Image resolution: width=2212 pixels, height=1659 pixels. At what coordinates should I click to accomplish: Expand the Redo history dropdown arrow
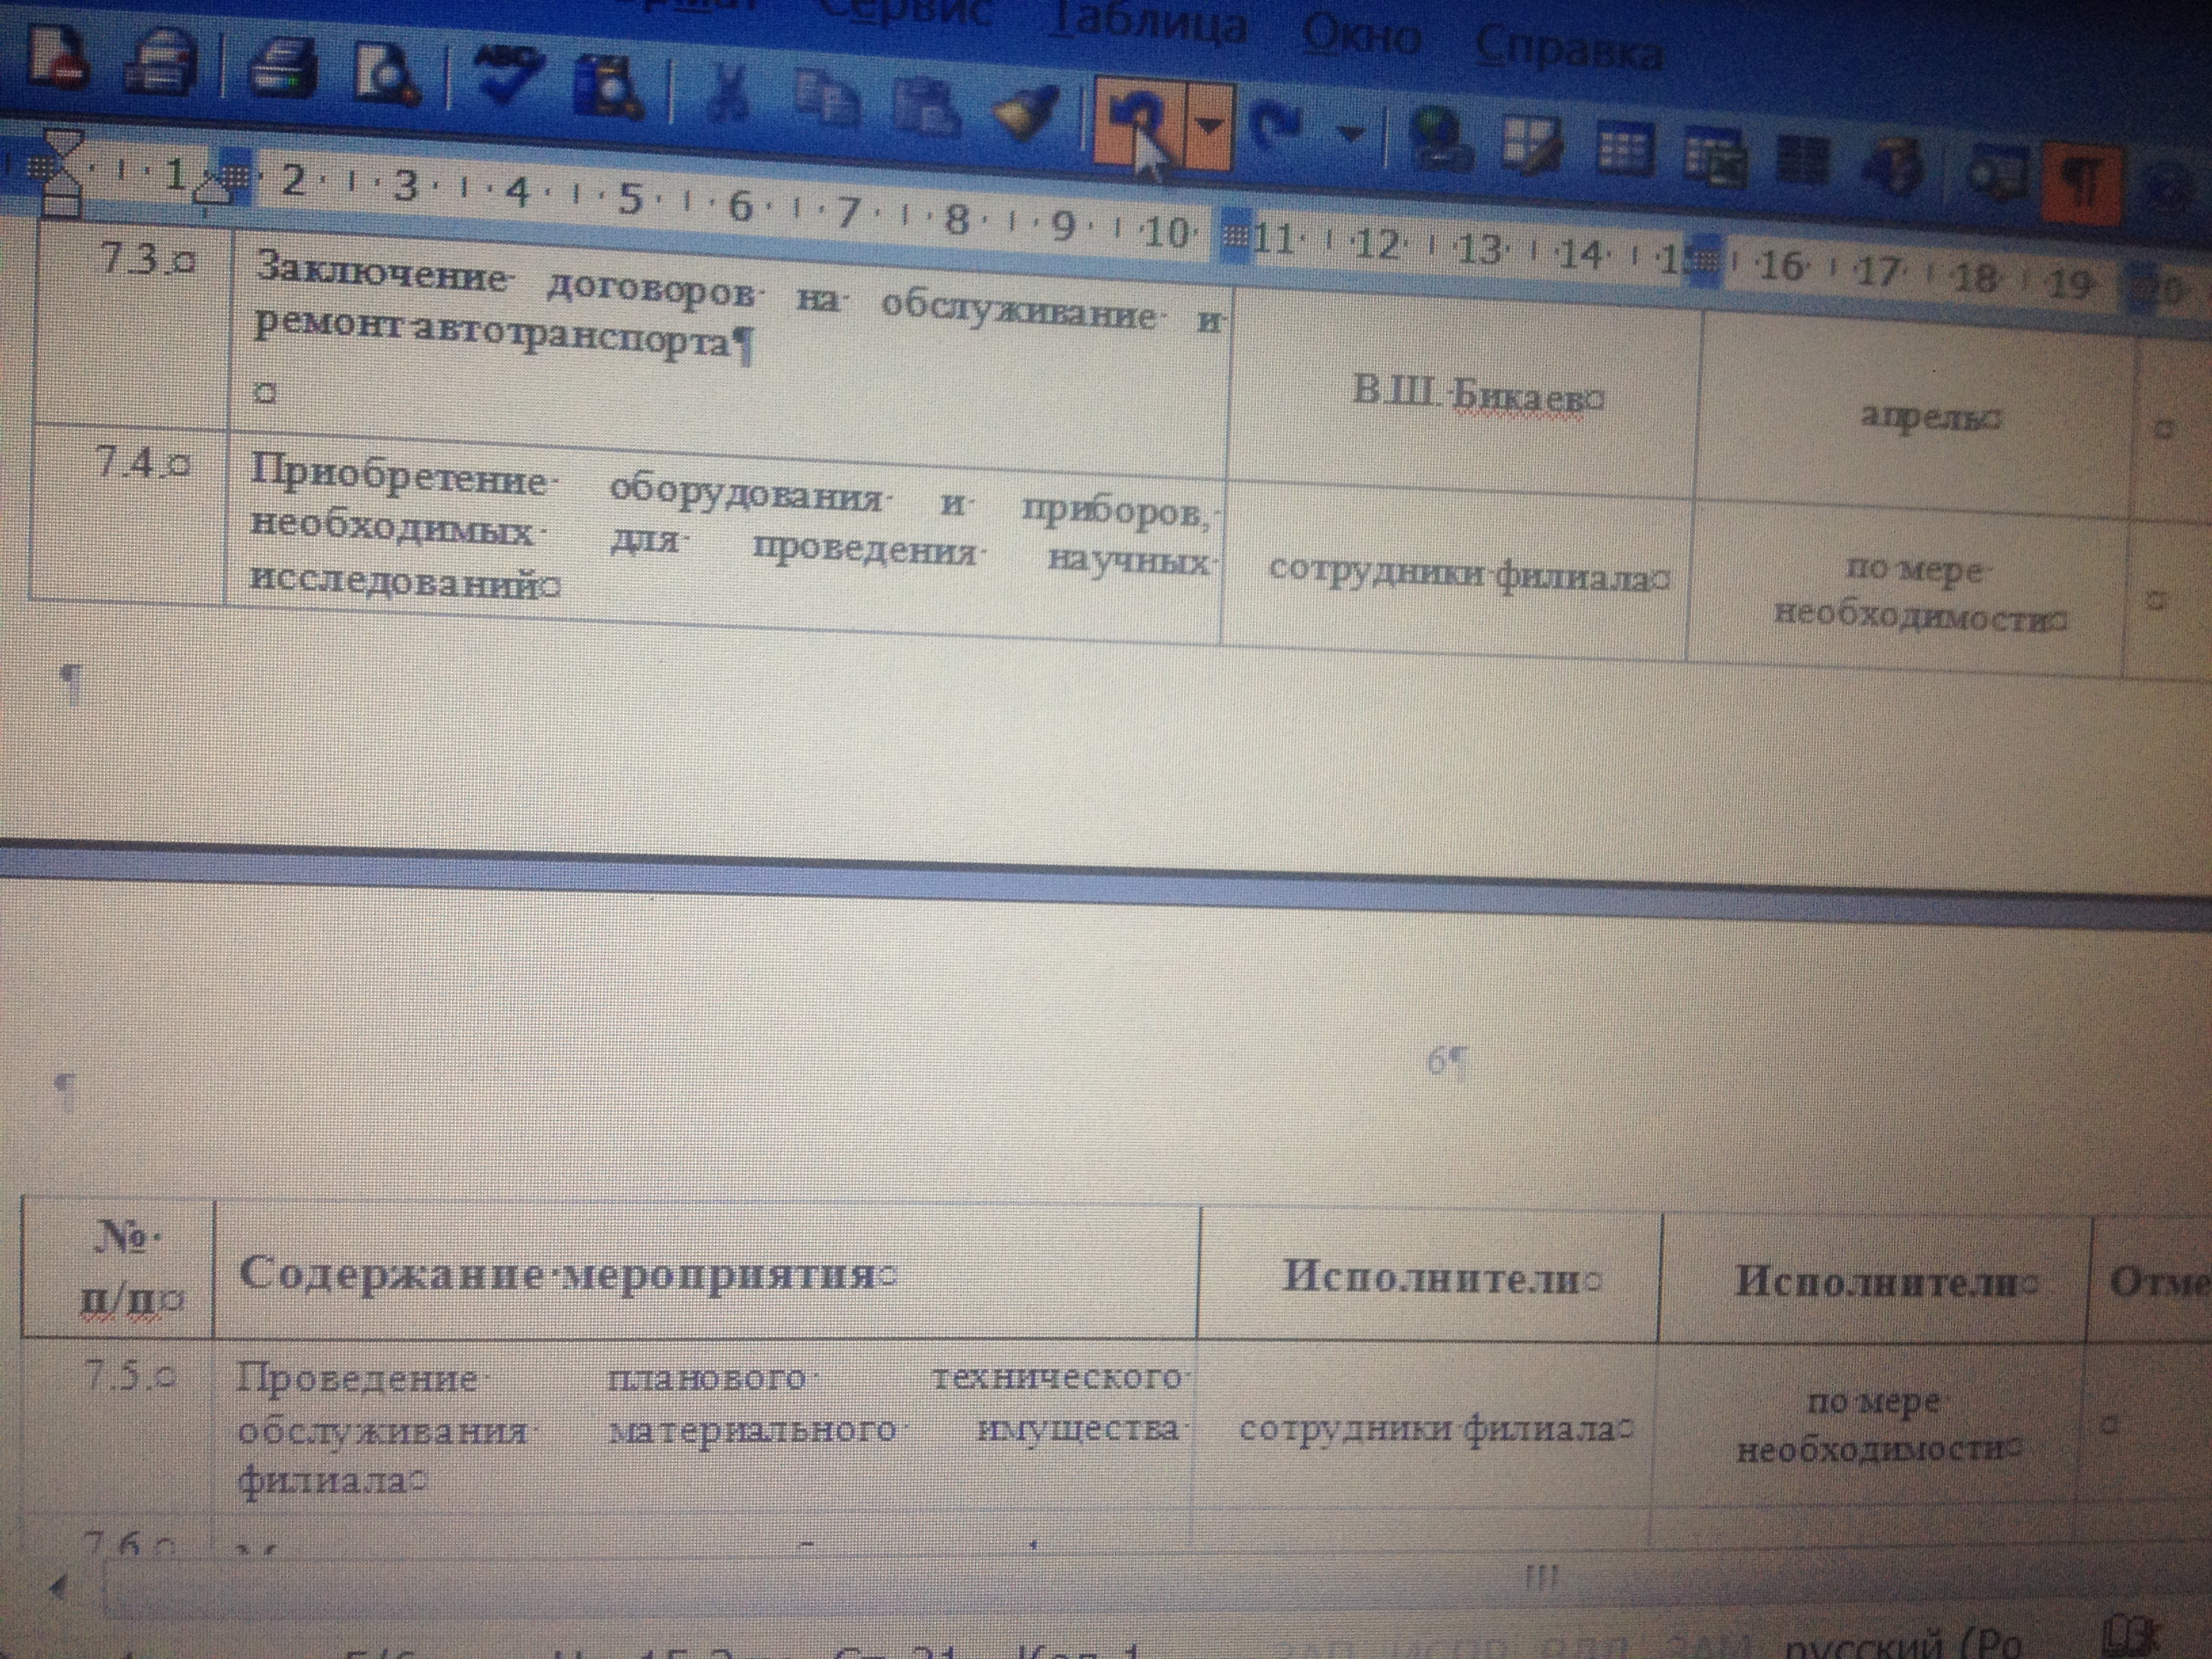click(1351, 134)
